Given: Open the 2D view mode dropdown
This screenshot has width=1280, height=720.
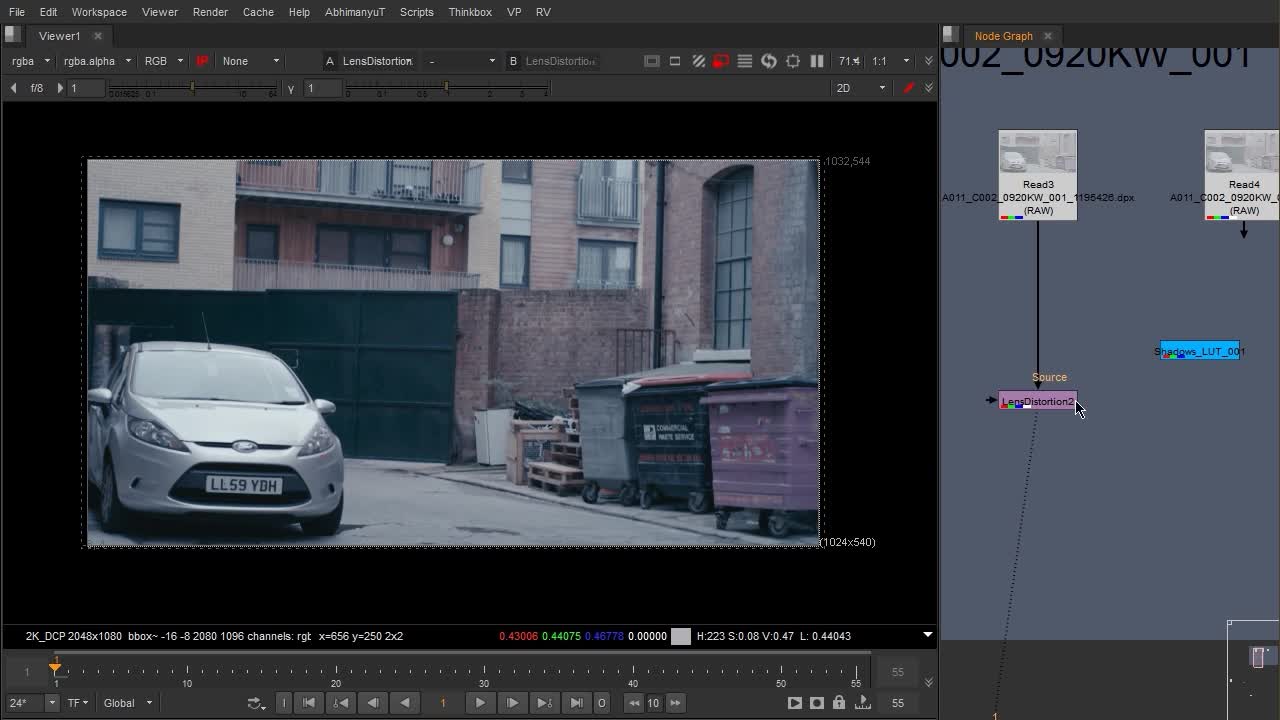Looking at the screenshot, I should (x=861, y=88).
